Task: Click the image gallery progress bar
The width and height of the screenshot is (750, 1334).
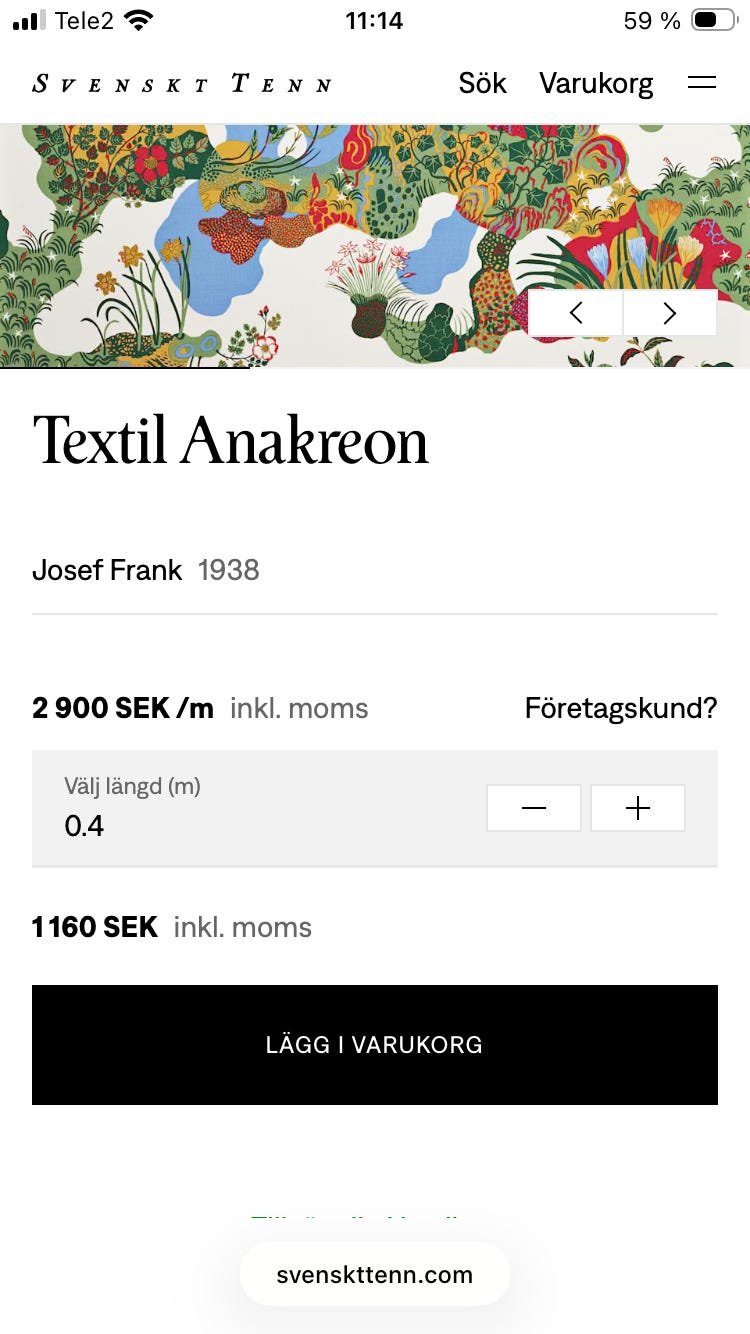Action: tap(125, 368)
